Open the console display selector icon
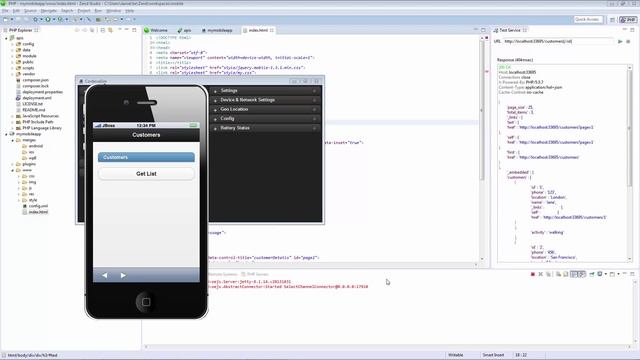The height and width of the screenshot is (360, 640). coord(600,274)
